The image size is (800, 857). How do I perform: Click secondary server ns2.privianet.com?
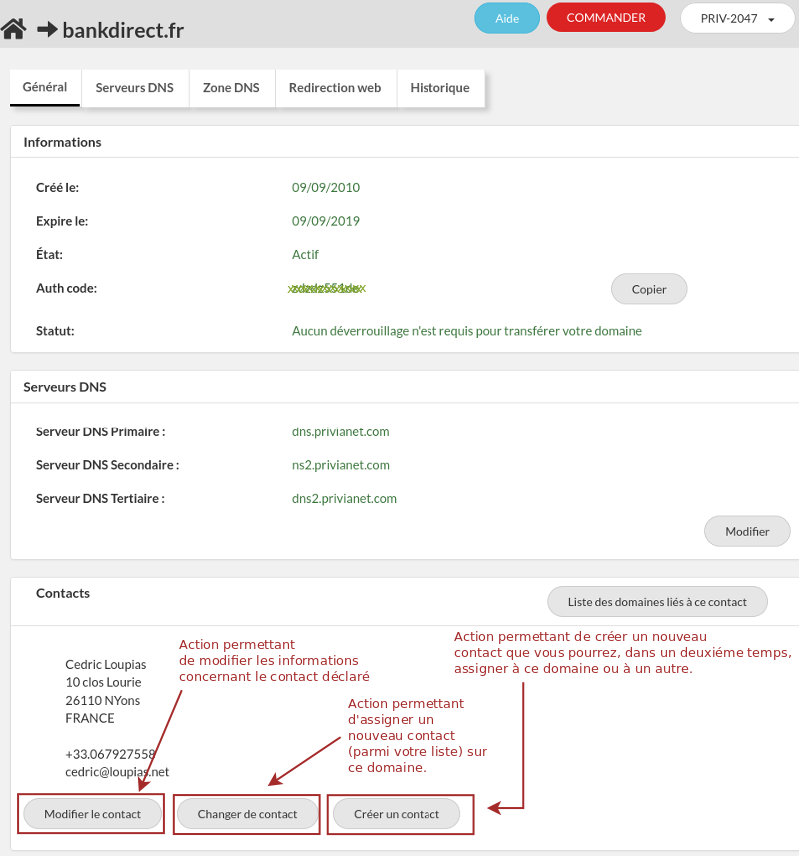[340, 465]
